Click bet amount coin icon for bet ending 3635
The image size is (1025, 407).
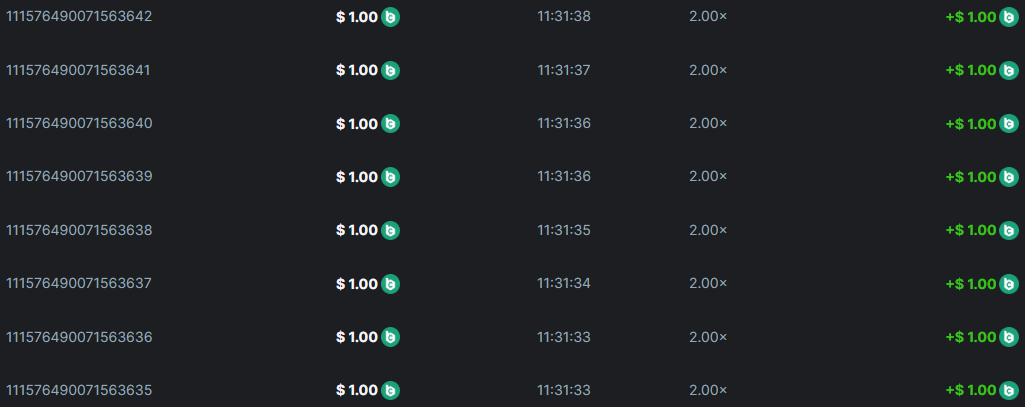click(391, 390)
